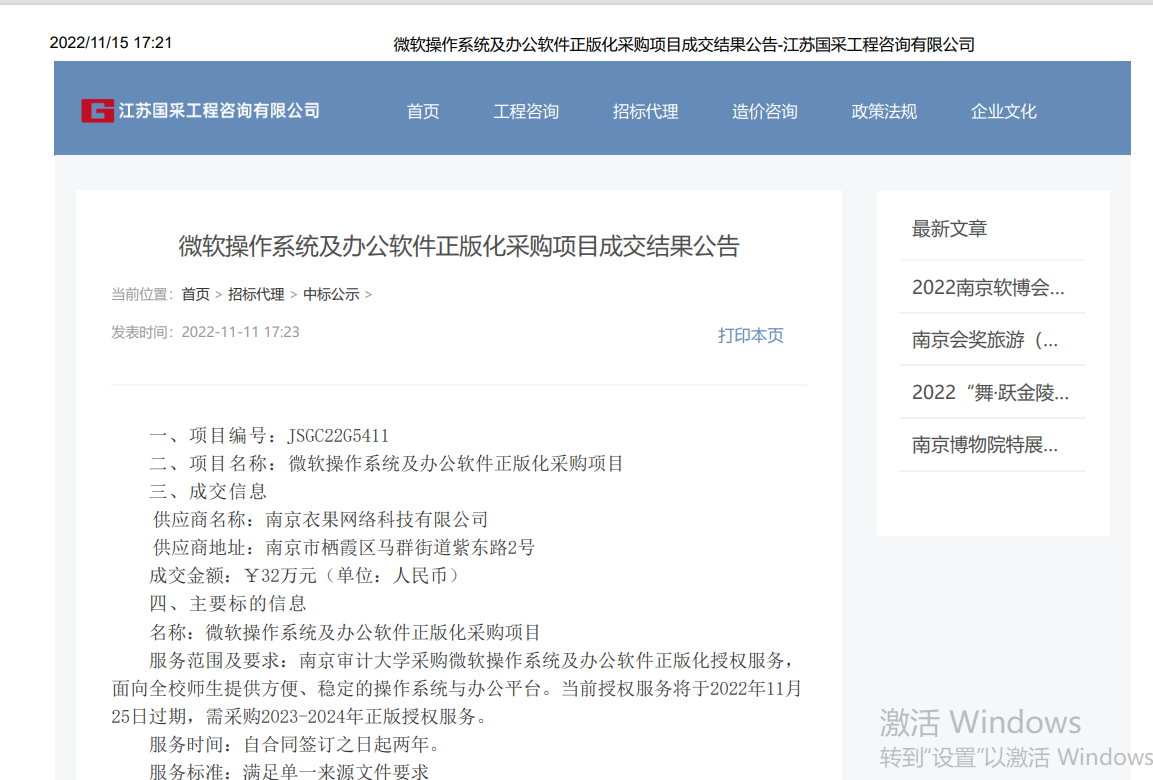Click the red company logo icon
Image resolution: width=1153 pixels, height=780 pixels.
[x=97, y=111]
